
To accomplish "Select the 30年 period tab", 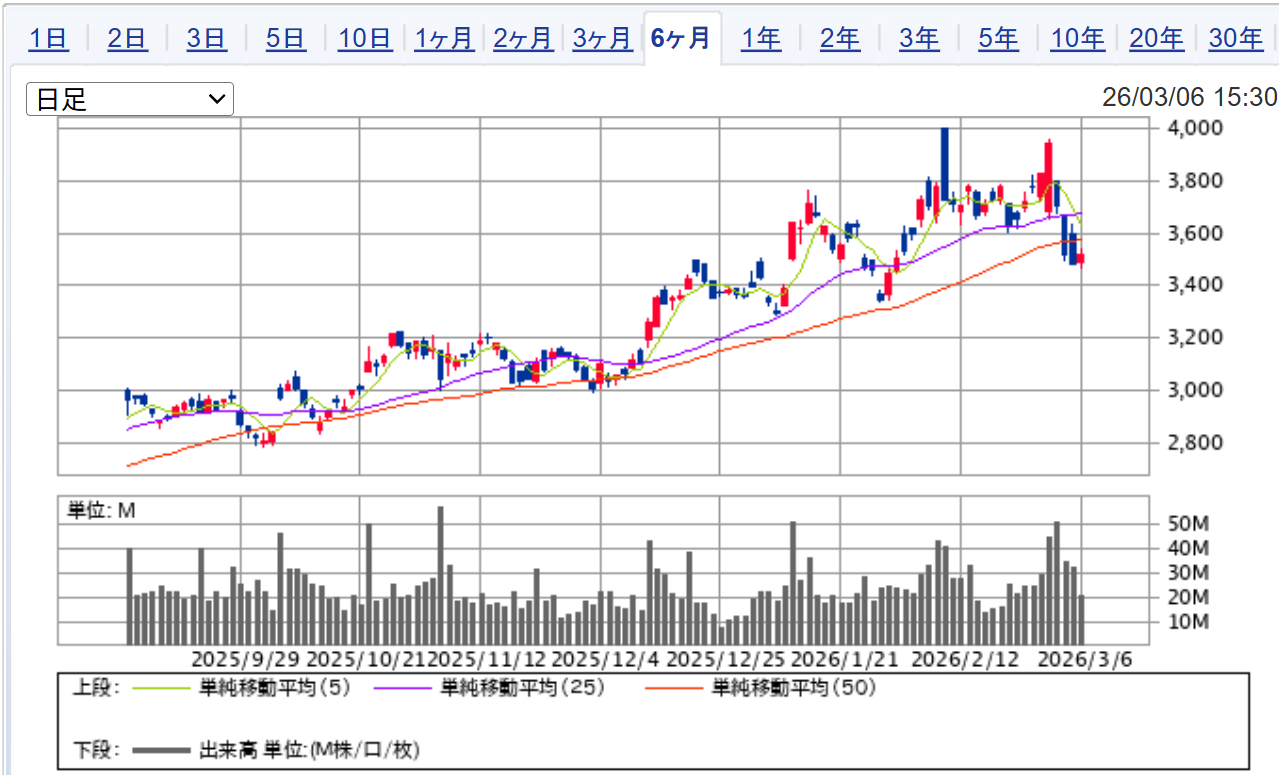I will click(1236, 39).
